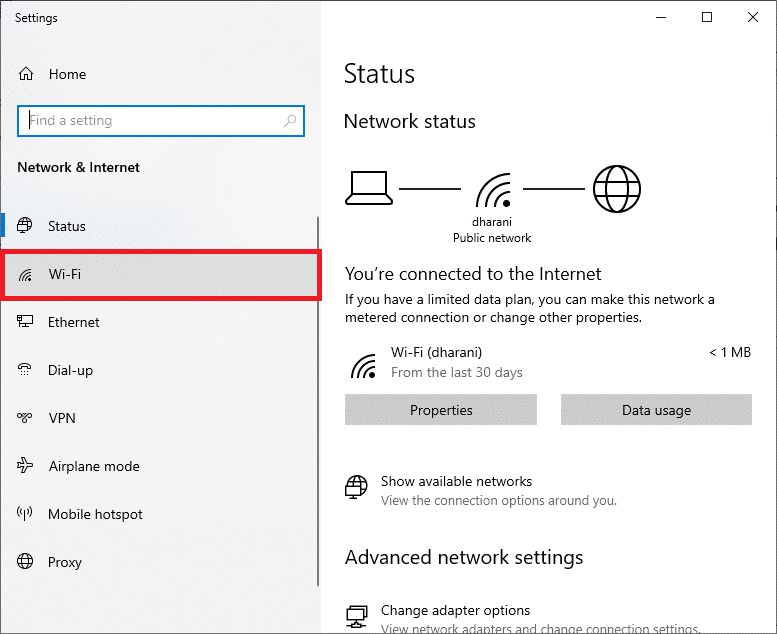
Task: Click the sidebar vertical scrollbar
Action: click(317, 402)
